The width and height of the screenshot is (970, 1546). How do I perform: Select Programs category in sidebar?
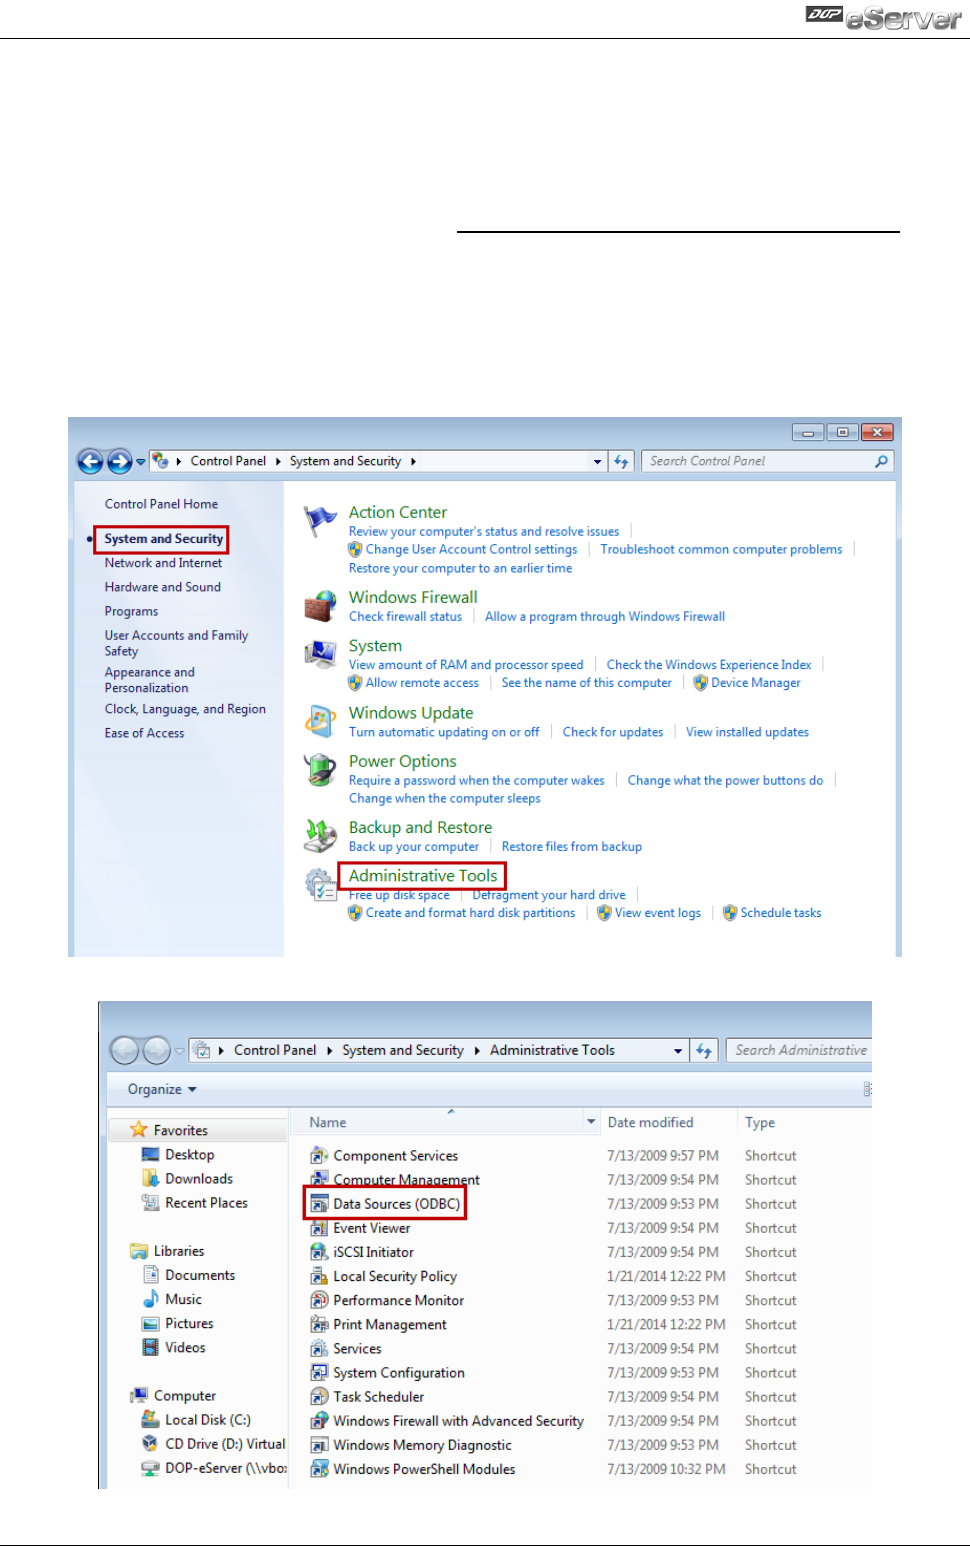131,611
